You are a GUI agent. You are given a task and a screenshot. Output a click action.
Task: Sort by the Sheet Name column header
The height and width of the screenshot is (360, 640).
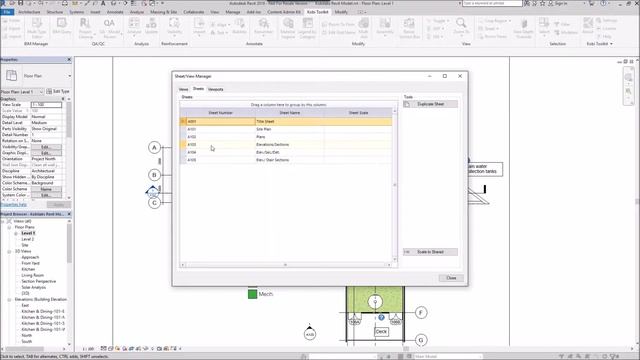[x=289, y=113]
